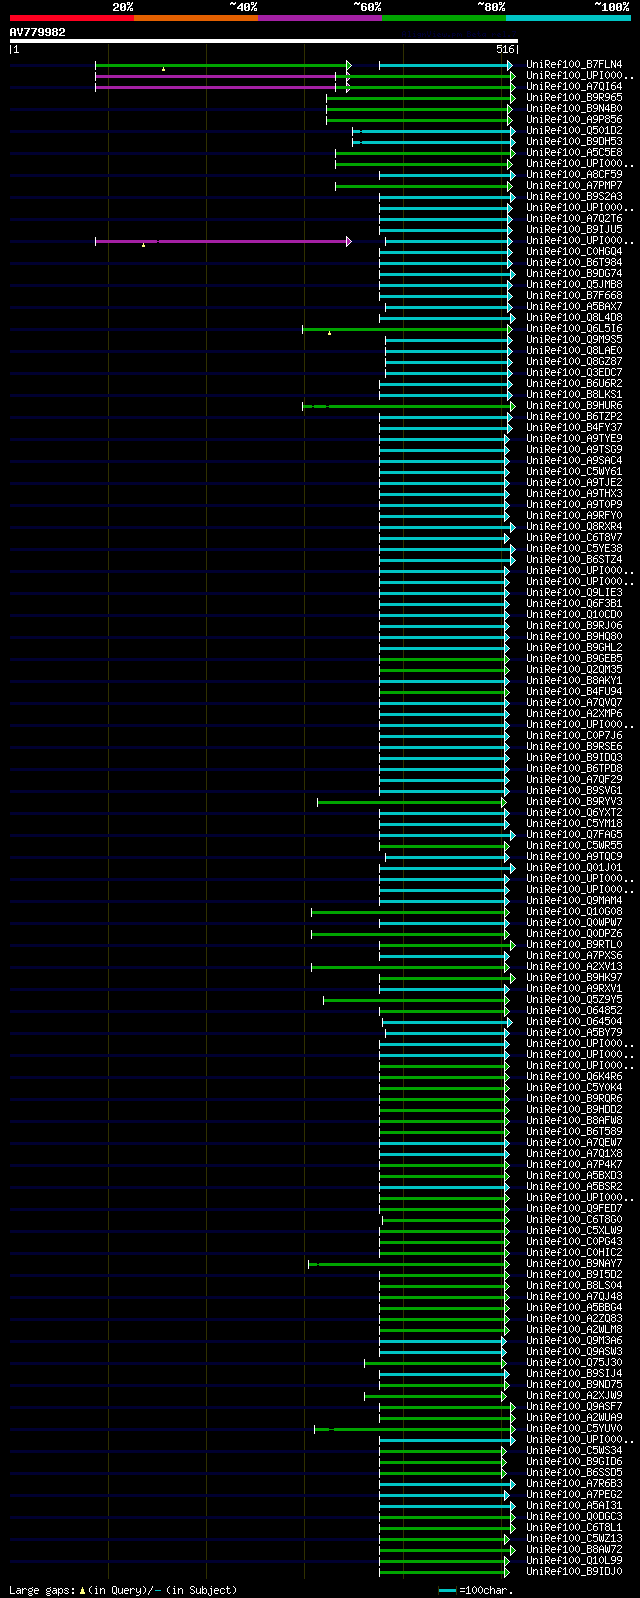The height and width of the screenshot is (1598, 640).
Task: Click the green alignment bar for UniRef100_B9R965
Action: click(x=421, y=98)
